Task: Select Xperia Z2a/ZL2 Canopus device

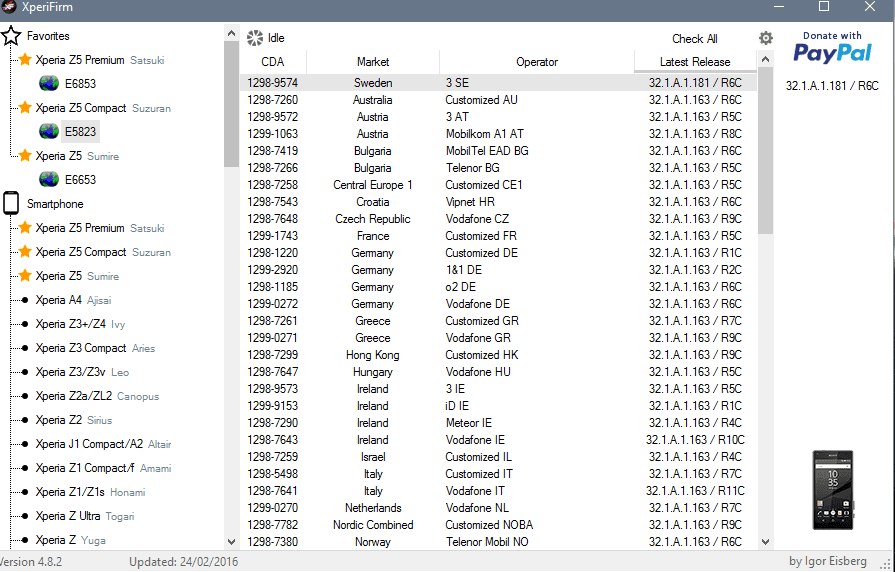Action: pyautogui.click(x=97, y=396)
